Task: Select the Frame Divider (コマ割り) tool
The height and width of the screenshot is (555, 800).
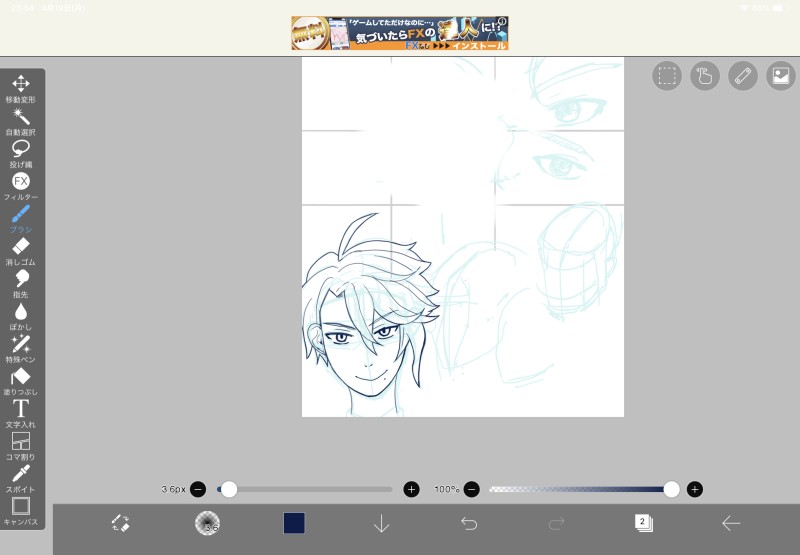Action: pos(21,446)
